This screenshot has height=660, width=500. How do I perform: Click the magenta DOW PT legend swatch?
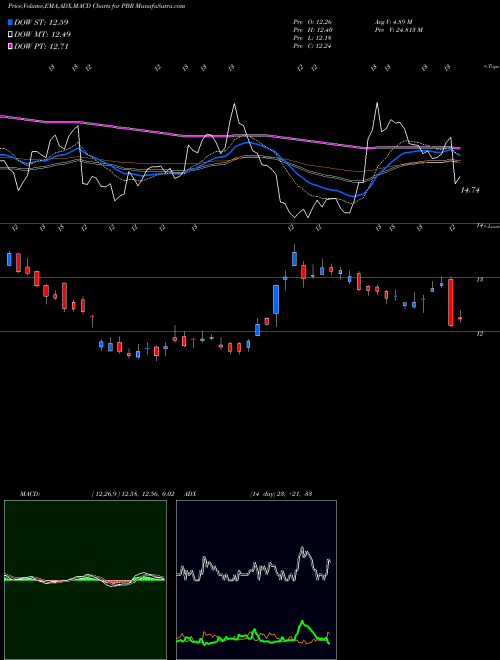10,47
